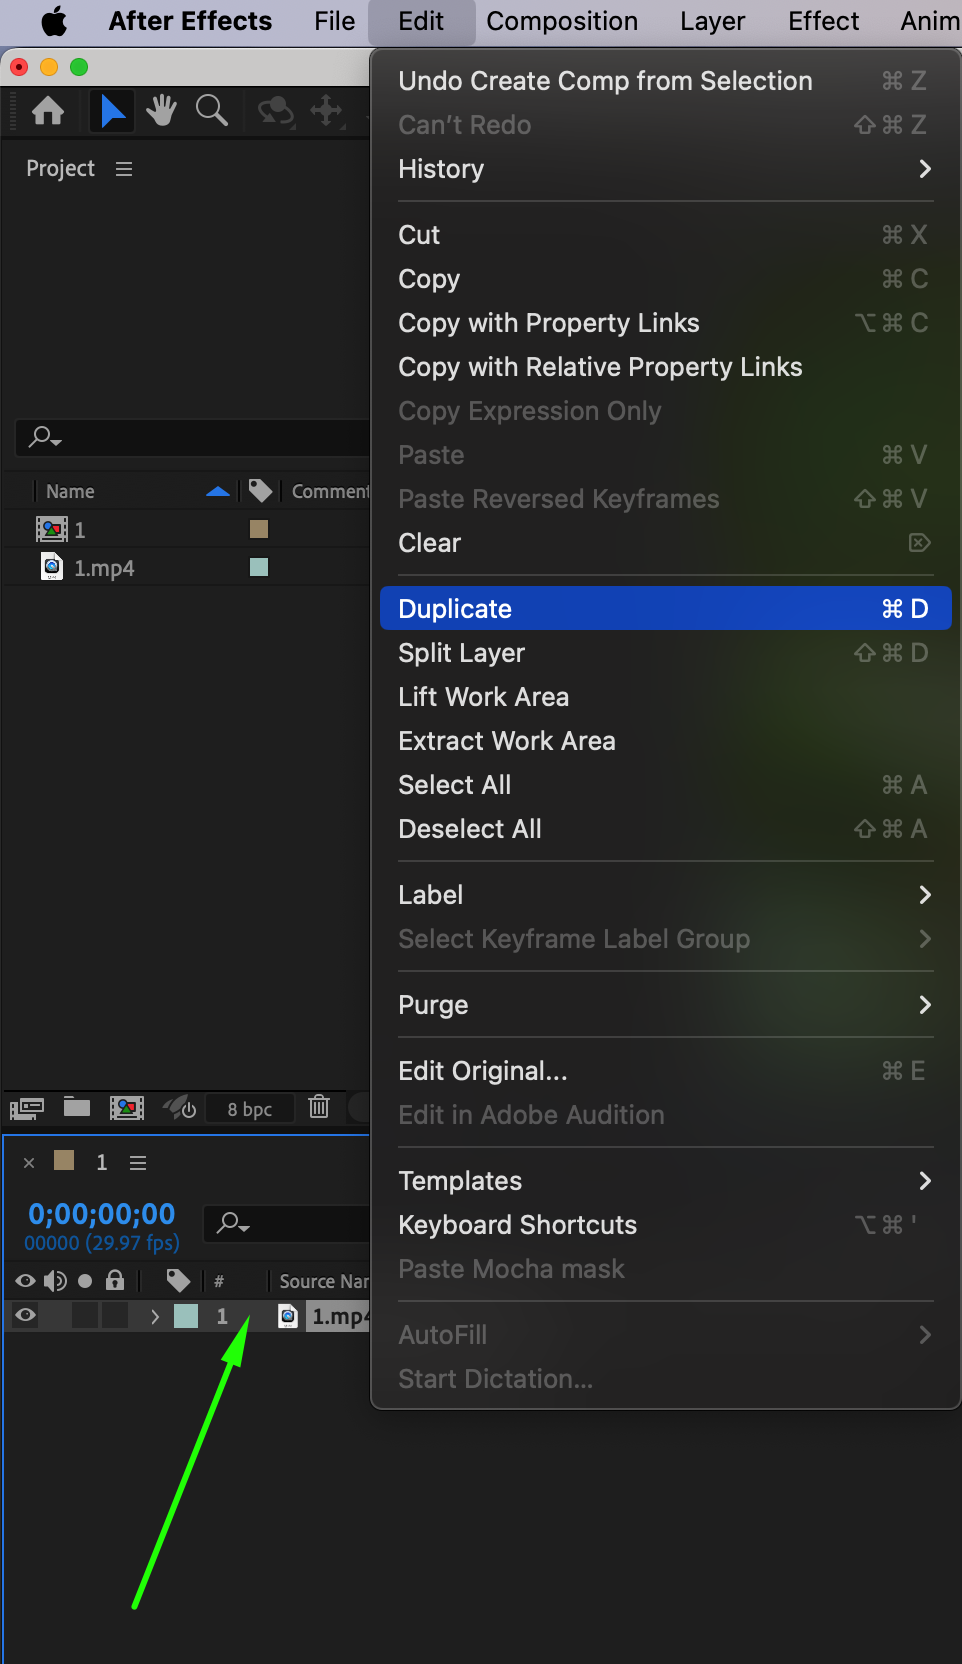The width and height of the screenshot is (962, 1664).
Task: Toggle the lock switch for layer 1
Action: click(115, 1316)
